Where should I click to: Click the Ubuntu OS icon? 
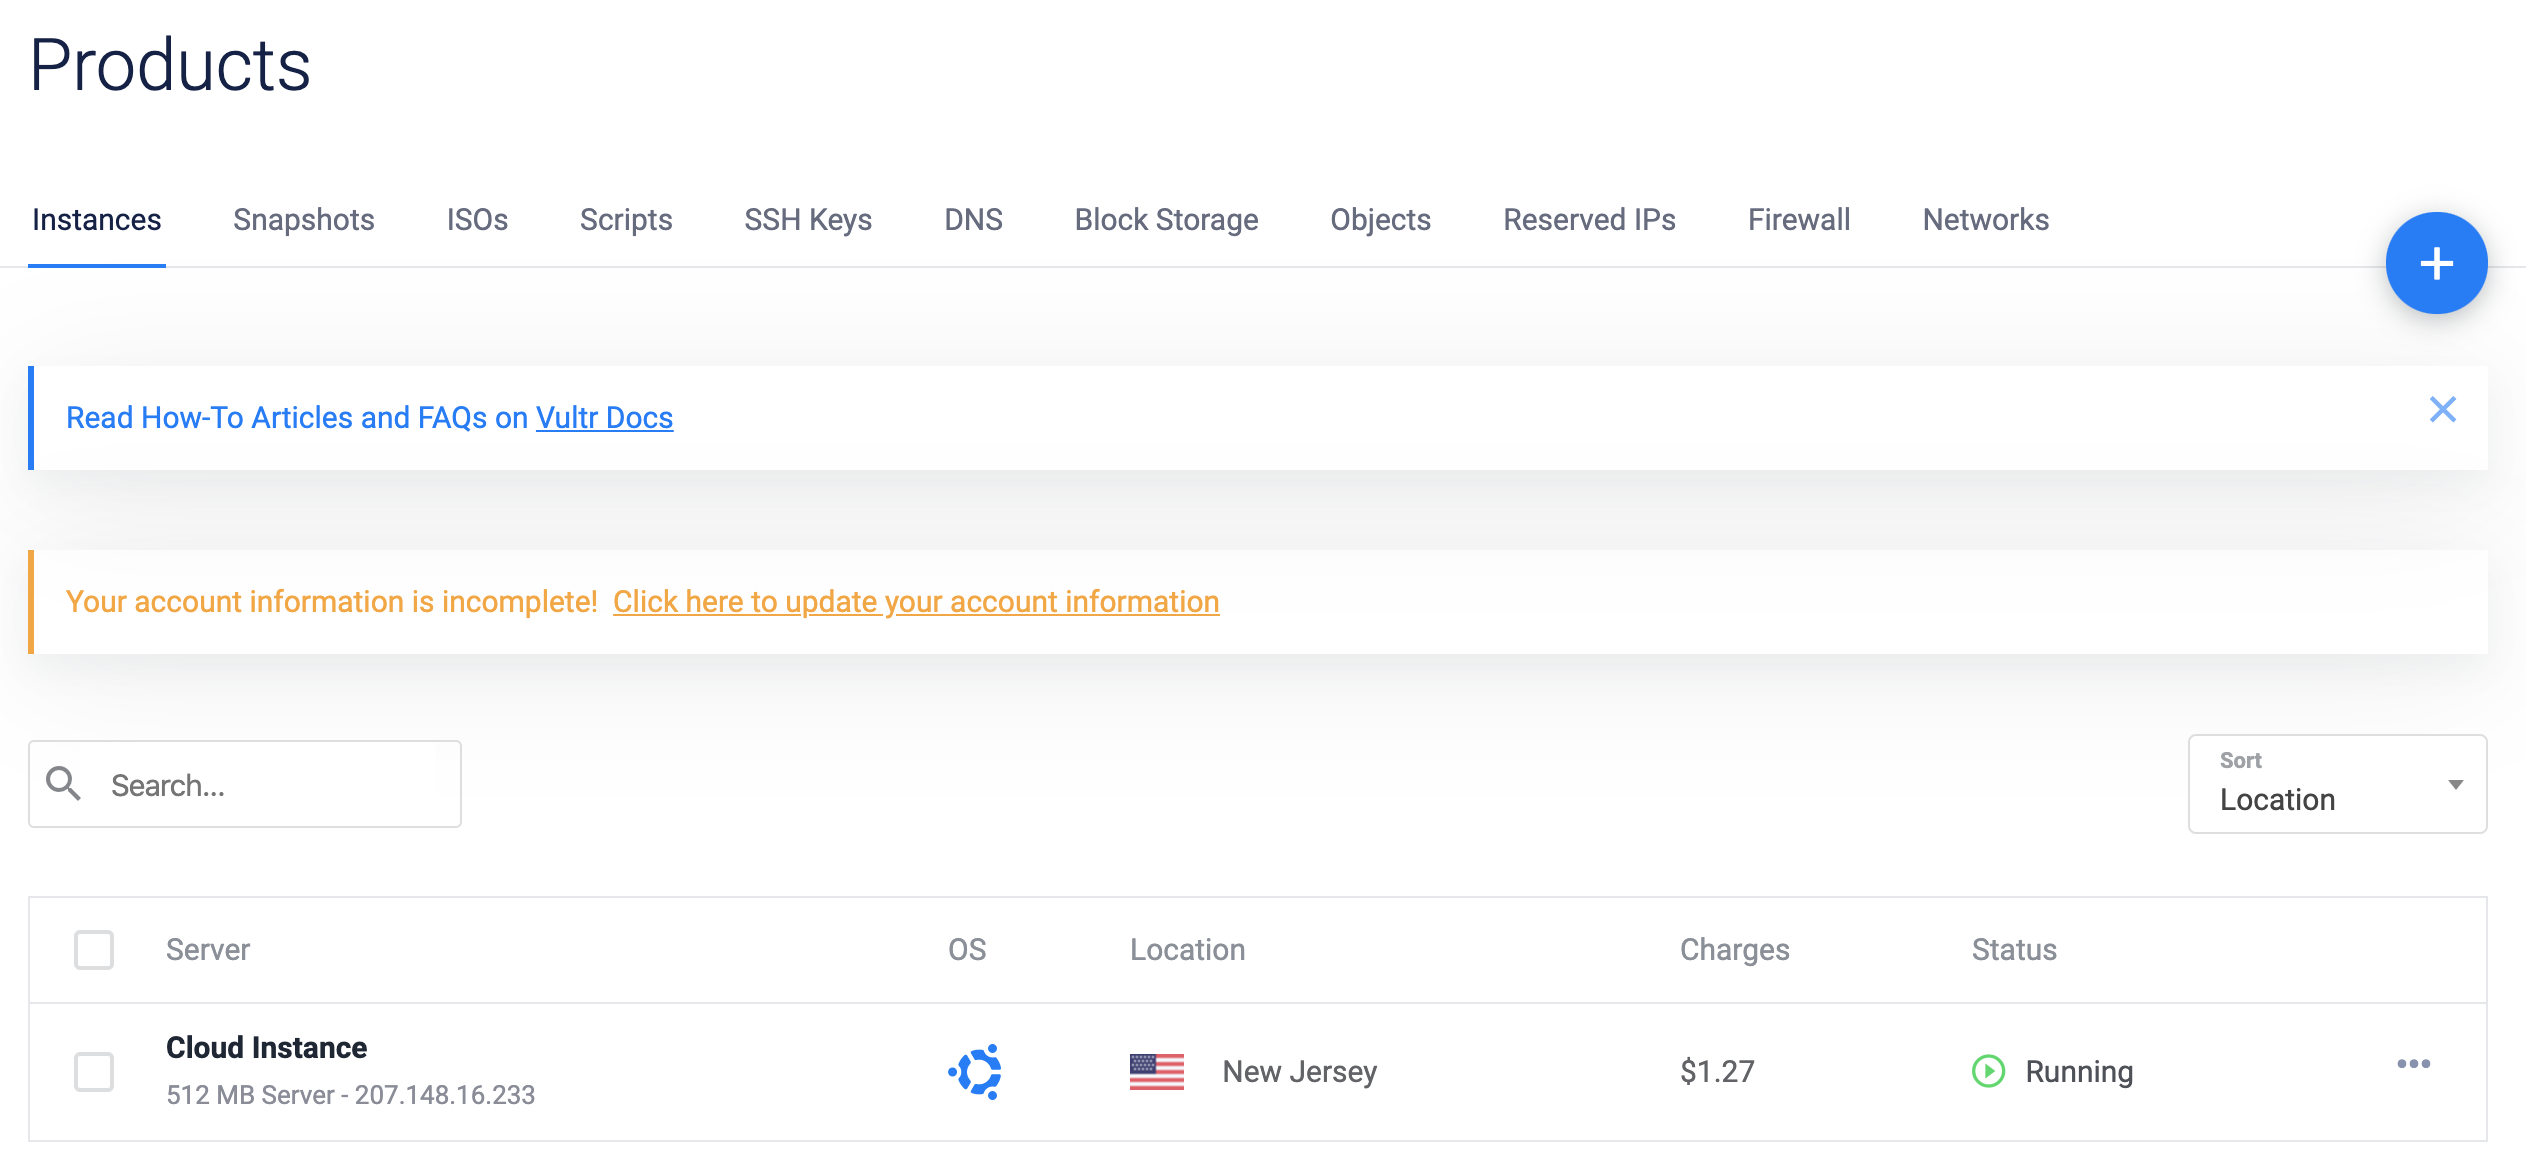[x=975, y=1071]
